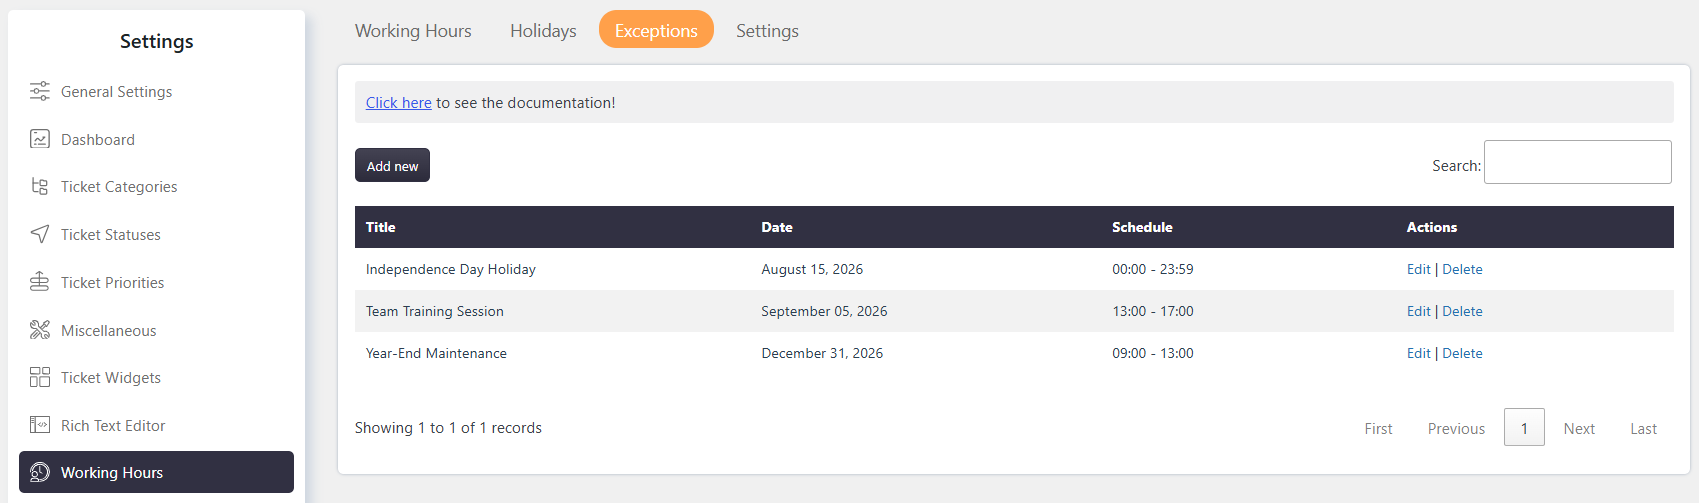
Task: Click the Working Hours clock icon
Action: [x=40, y=472]
